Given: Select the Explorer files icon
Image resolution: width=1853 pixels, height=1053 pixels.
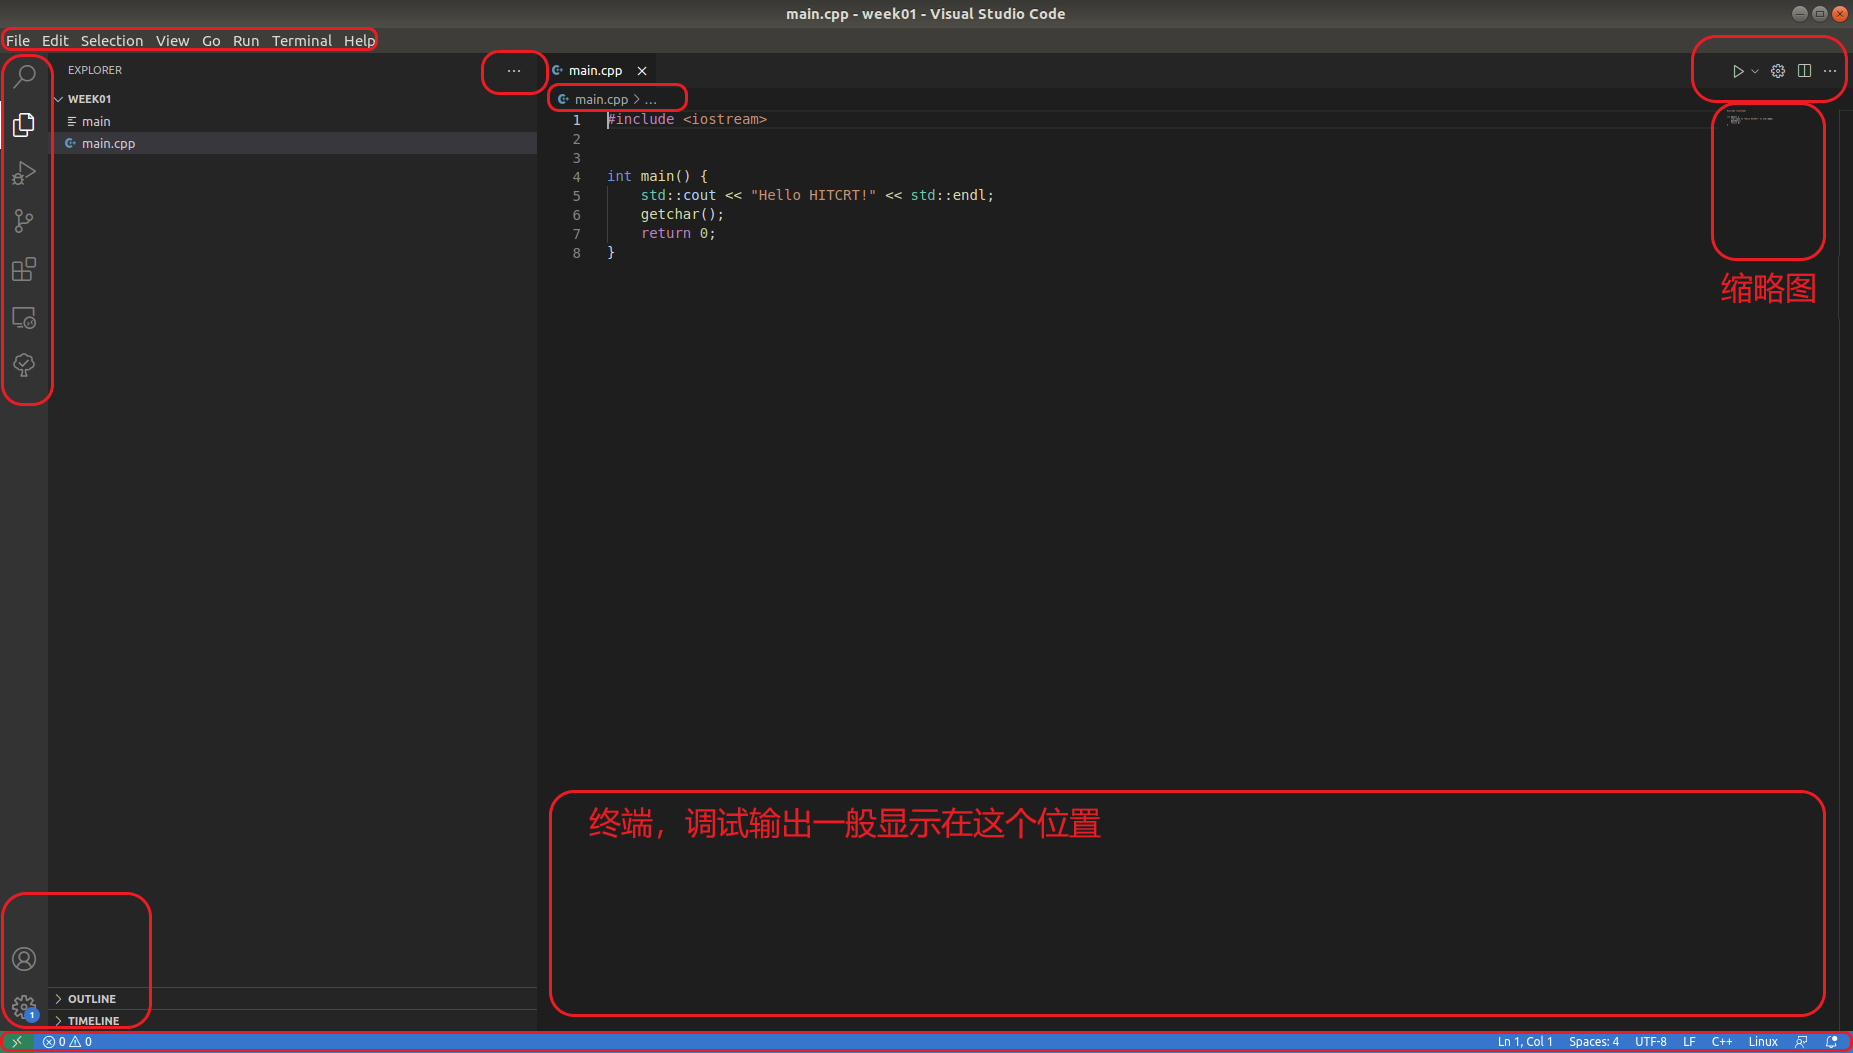Looking at the screenshot, I should pos(24,124).
